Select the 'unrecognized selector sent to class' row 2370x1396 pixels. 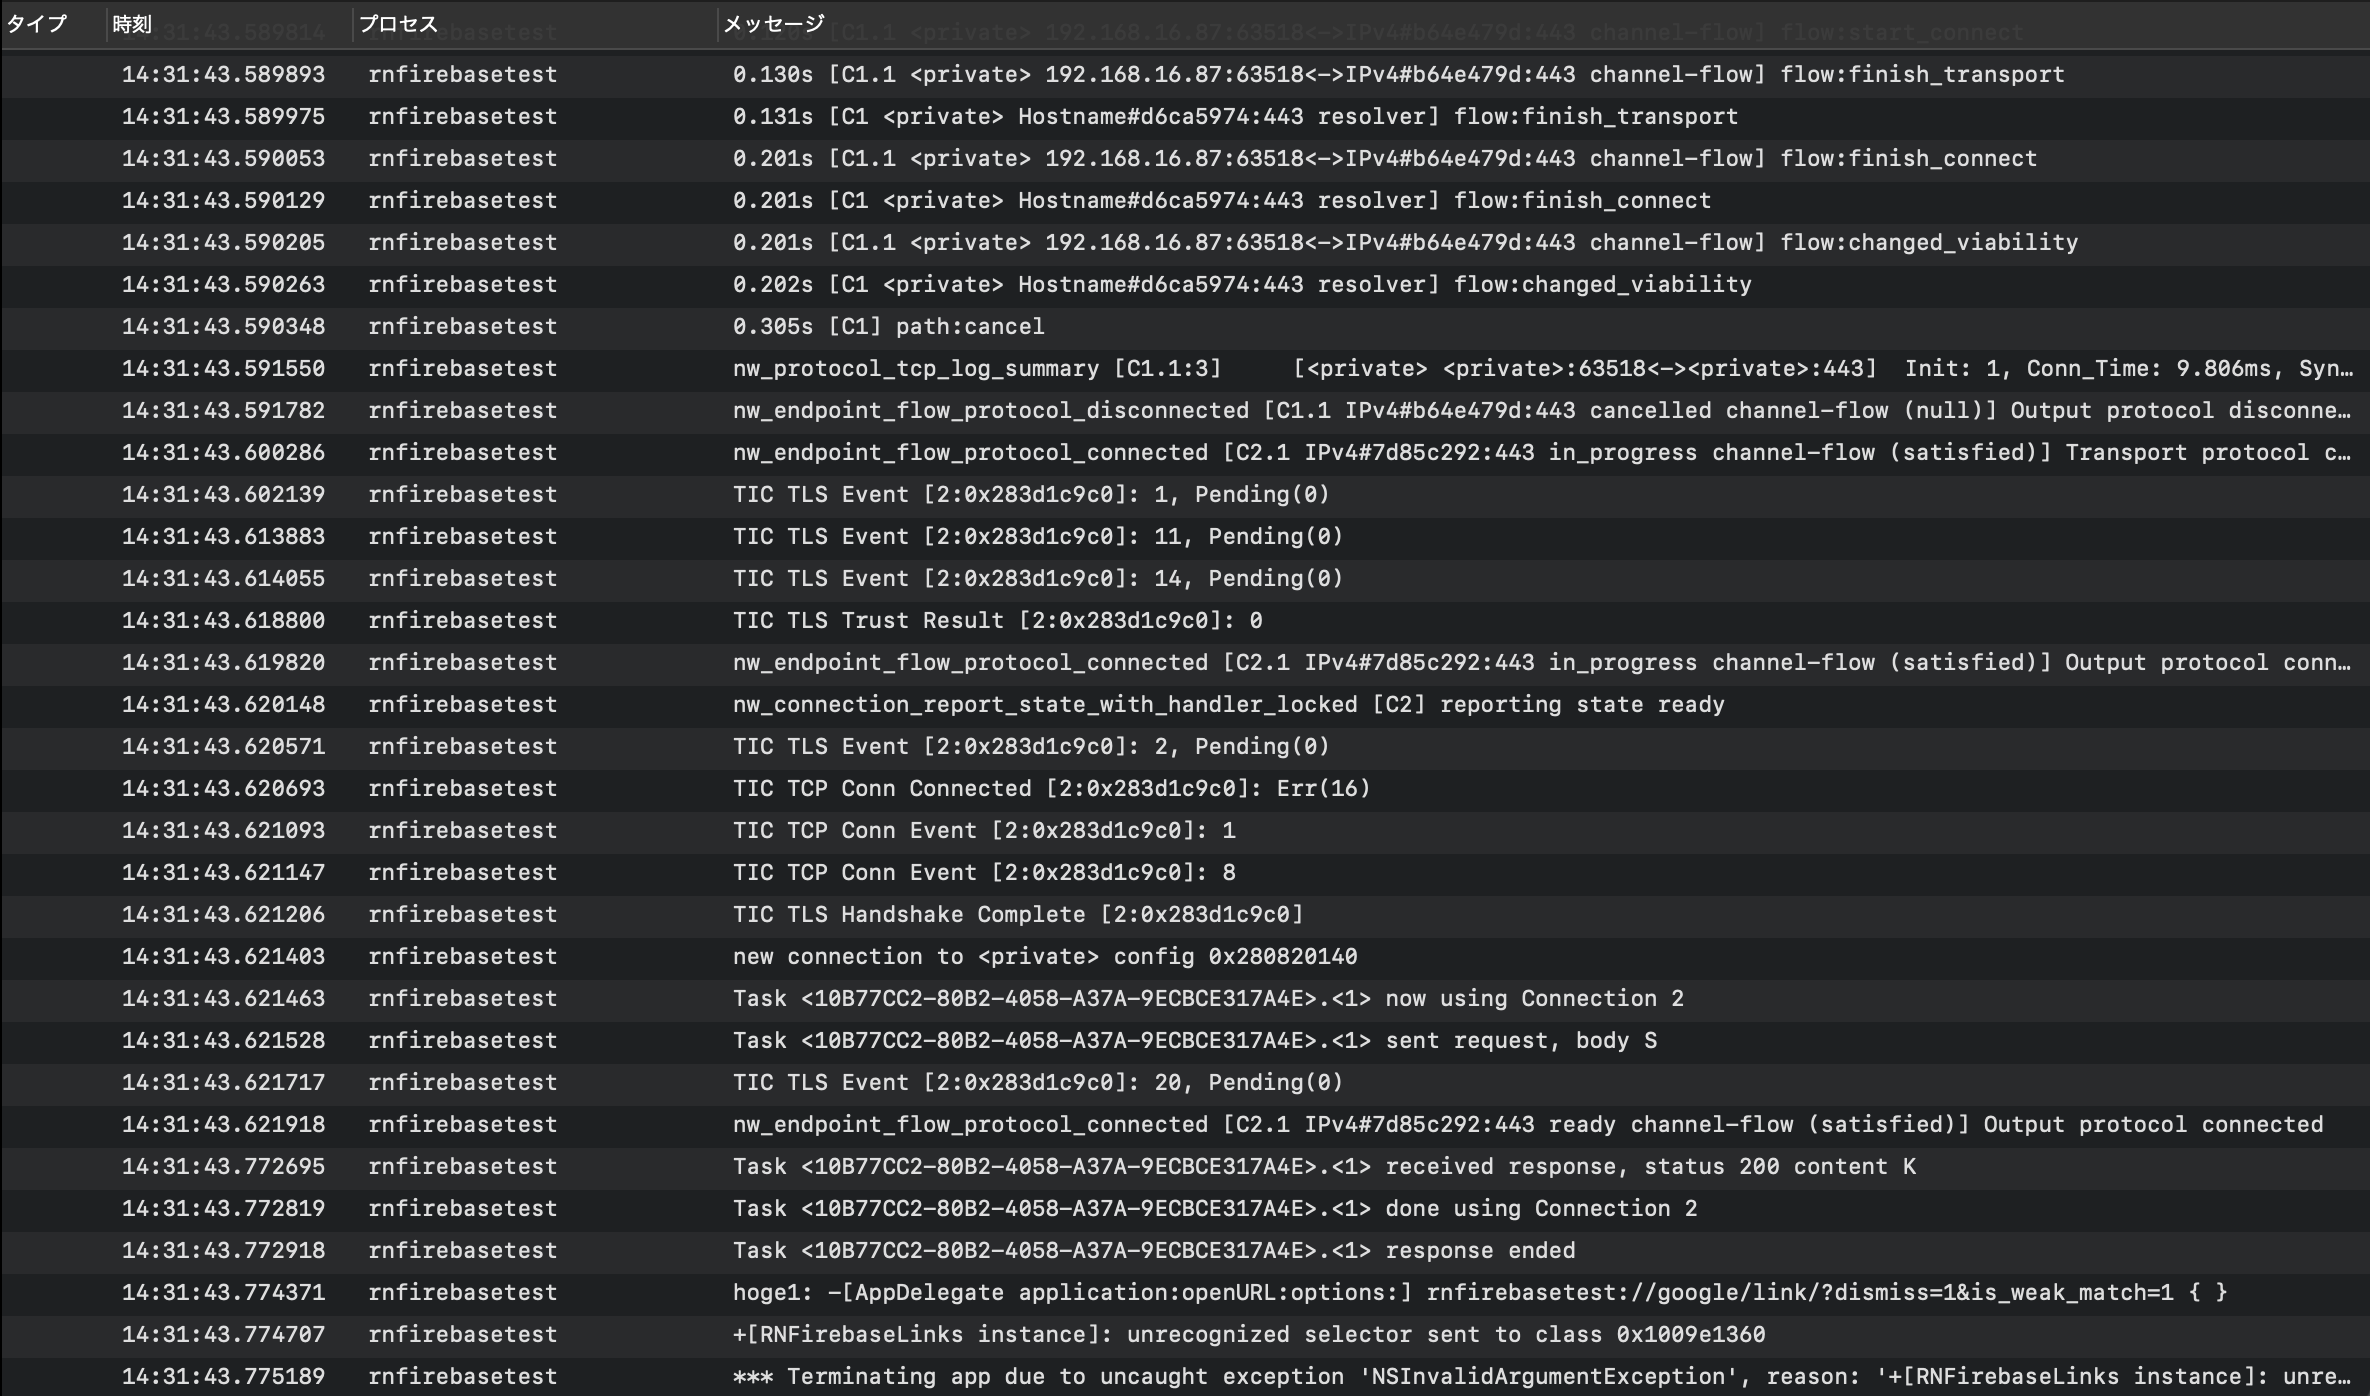[x=1248, y=1335]
